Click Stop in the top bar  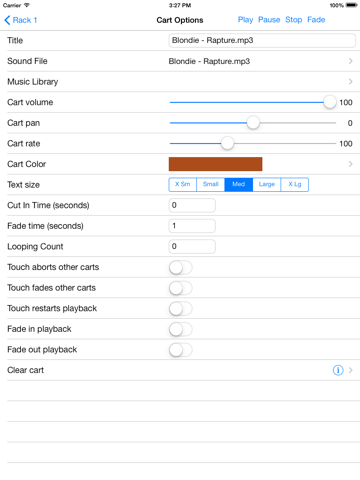[293, 20]
